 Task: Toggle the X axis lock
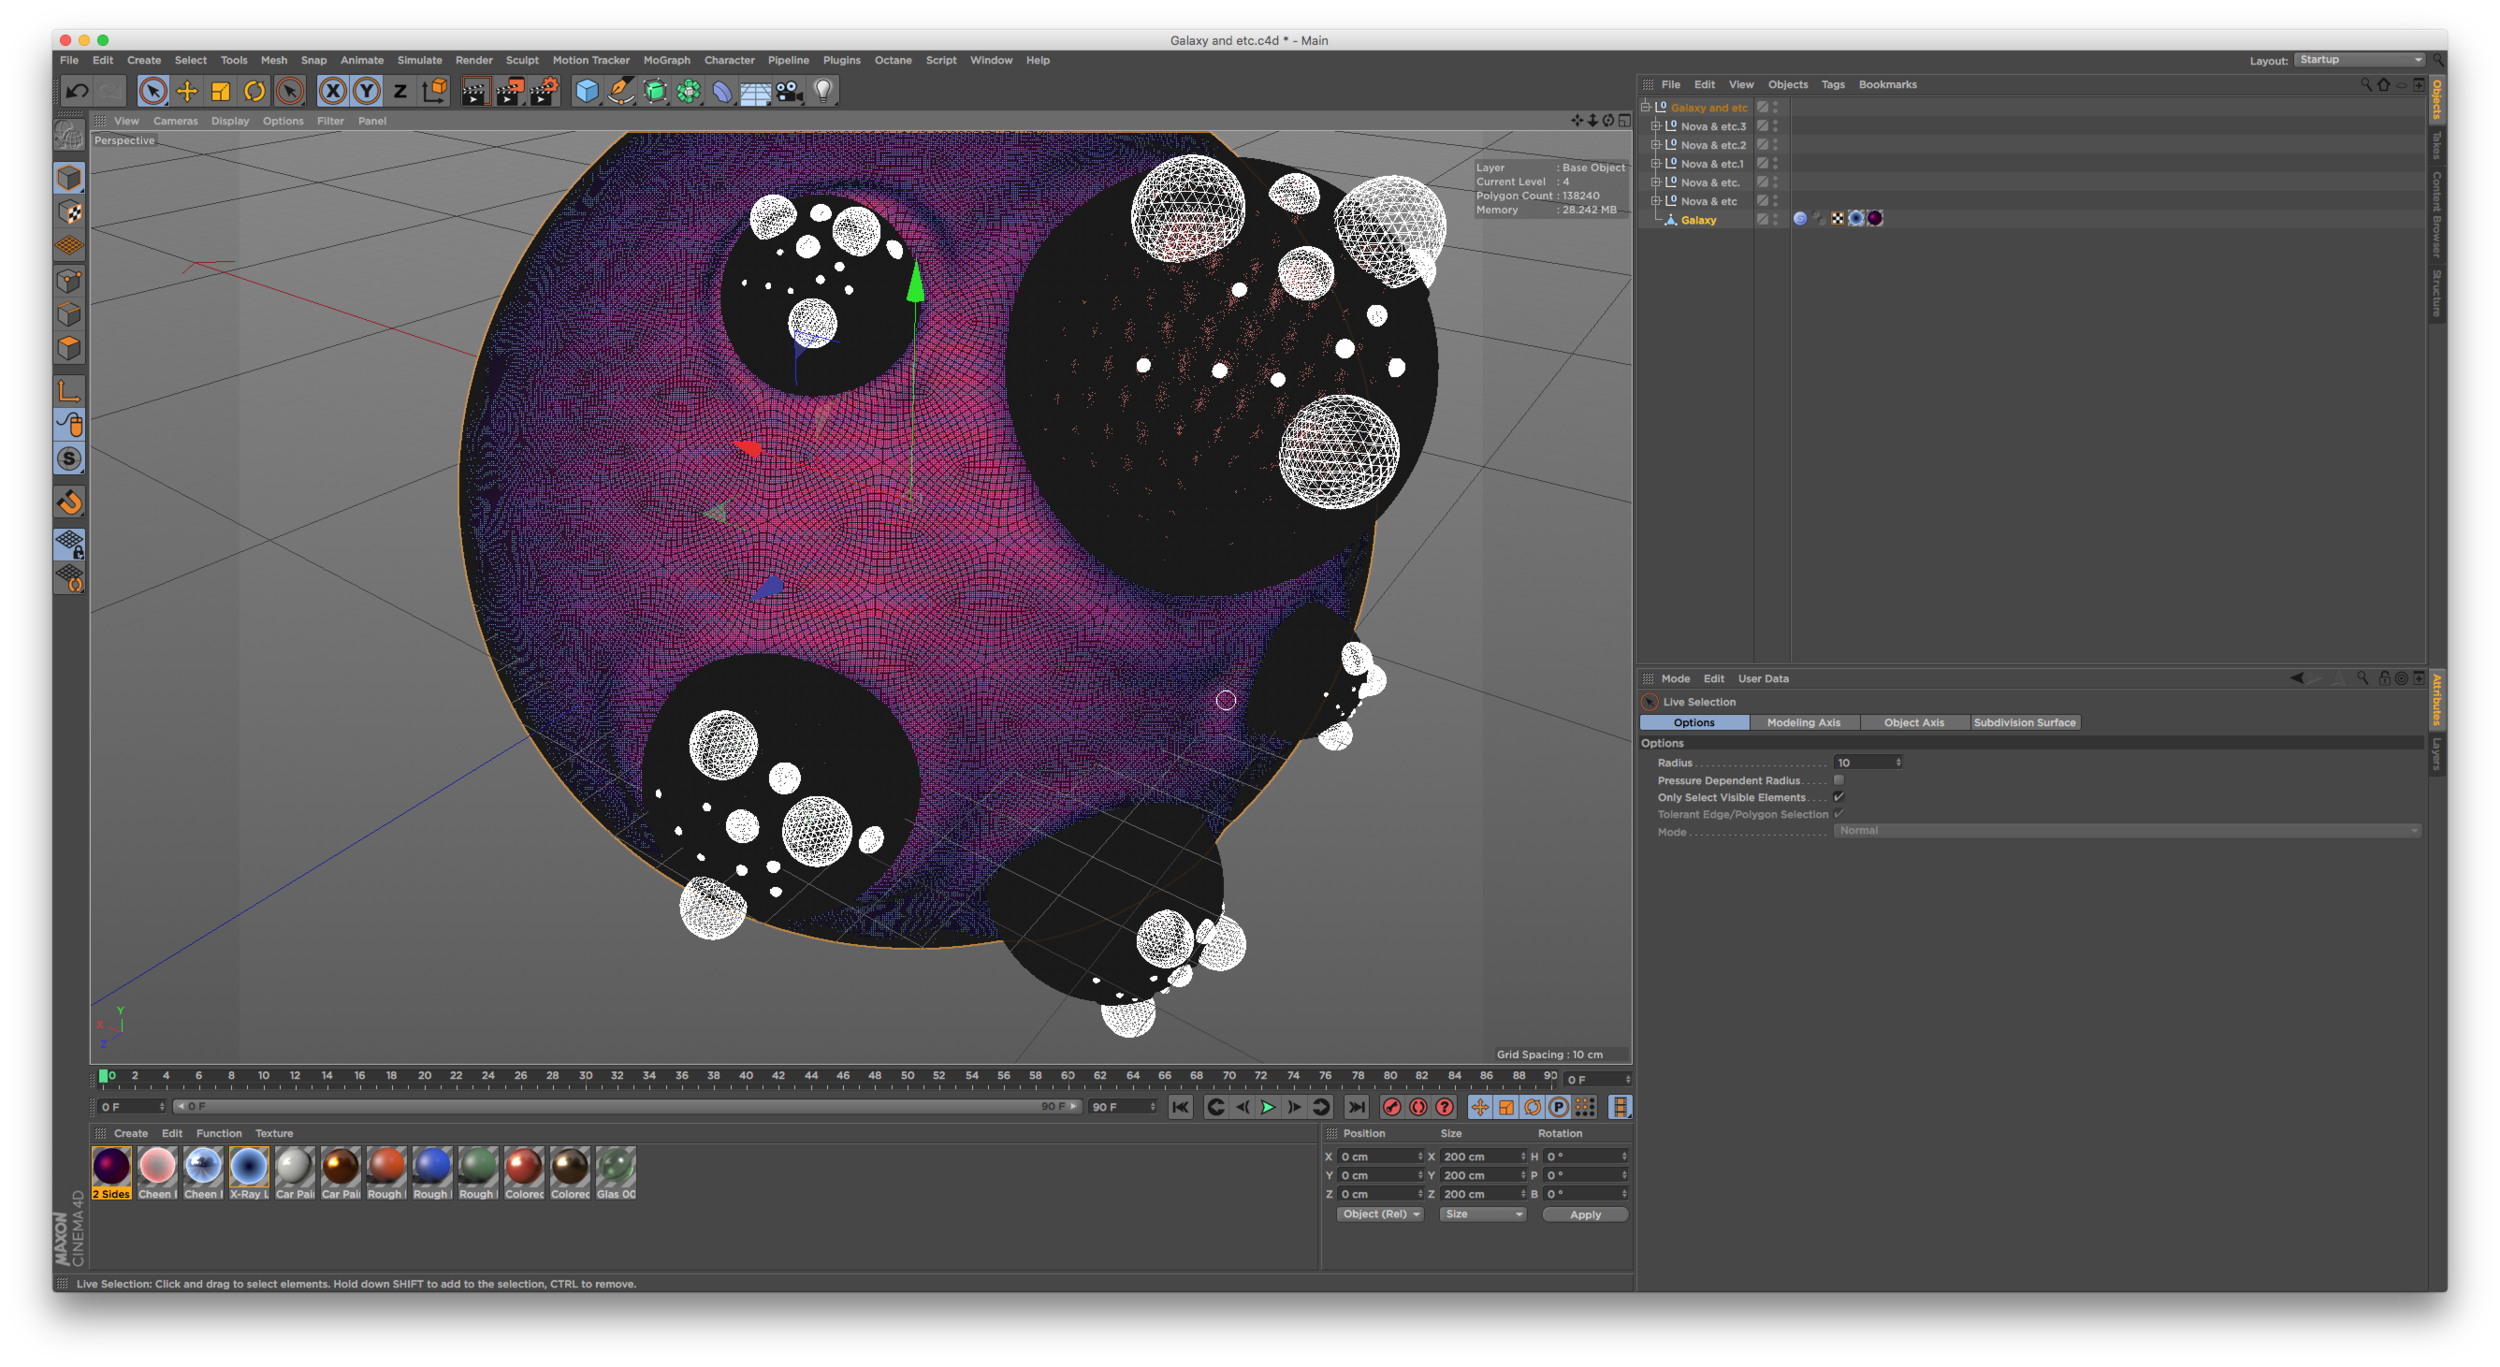point(333,91)
